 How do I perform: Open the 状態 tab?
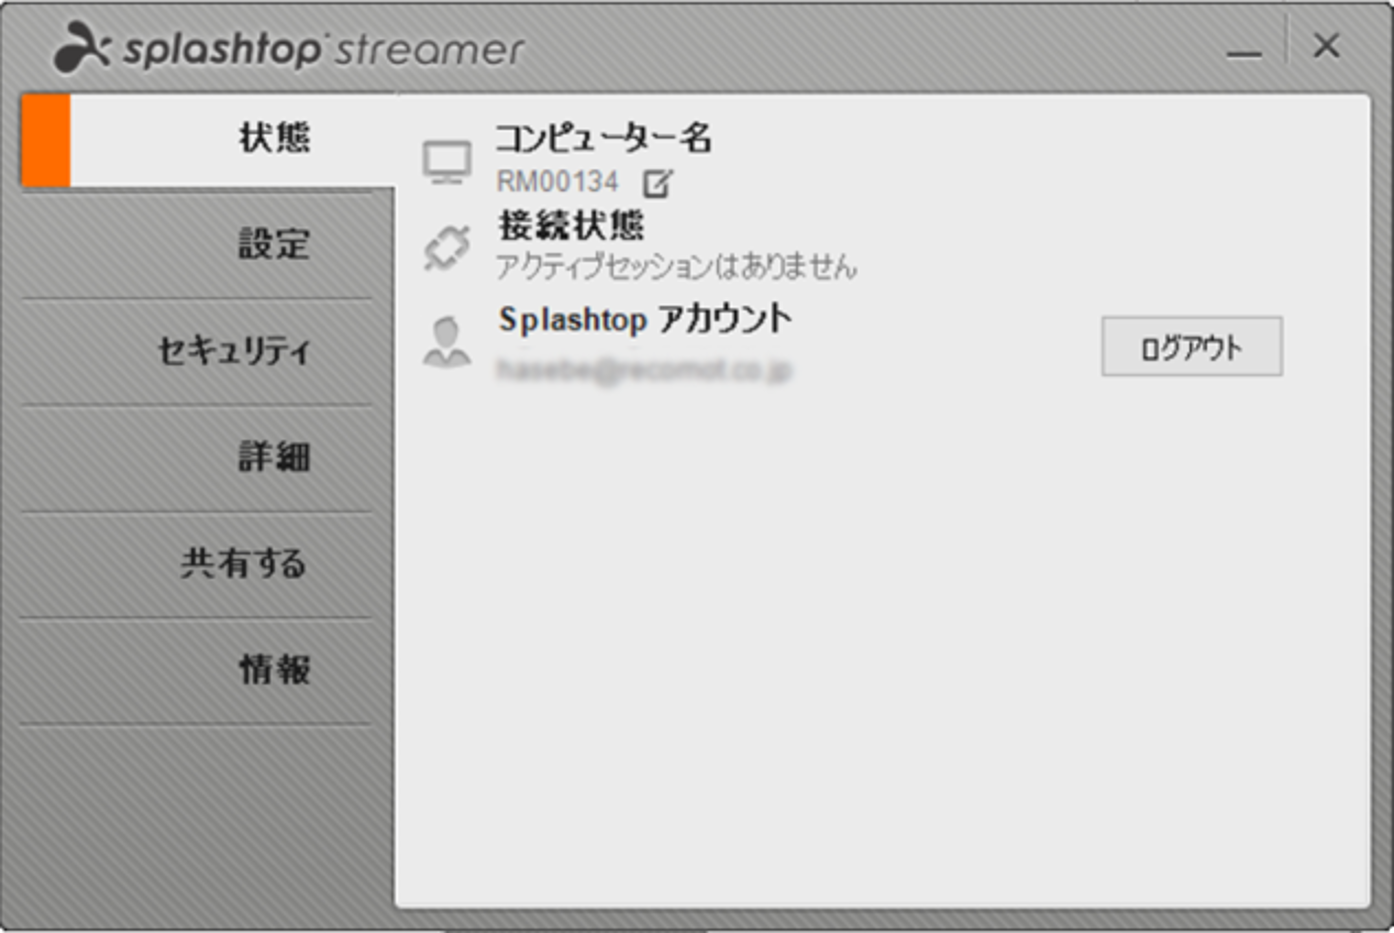(208, 140)
